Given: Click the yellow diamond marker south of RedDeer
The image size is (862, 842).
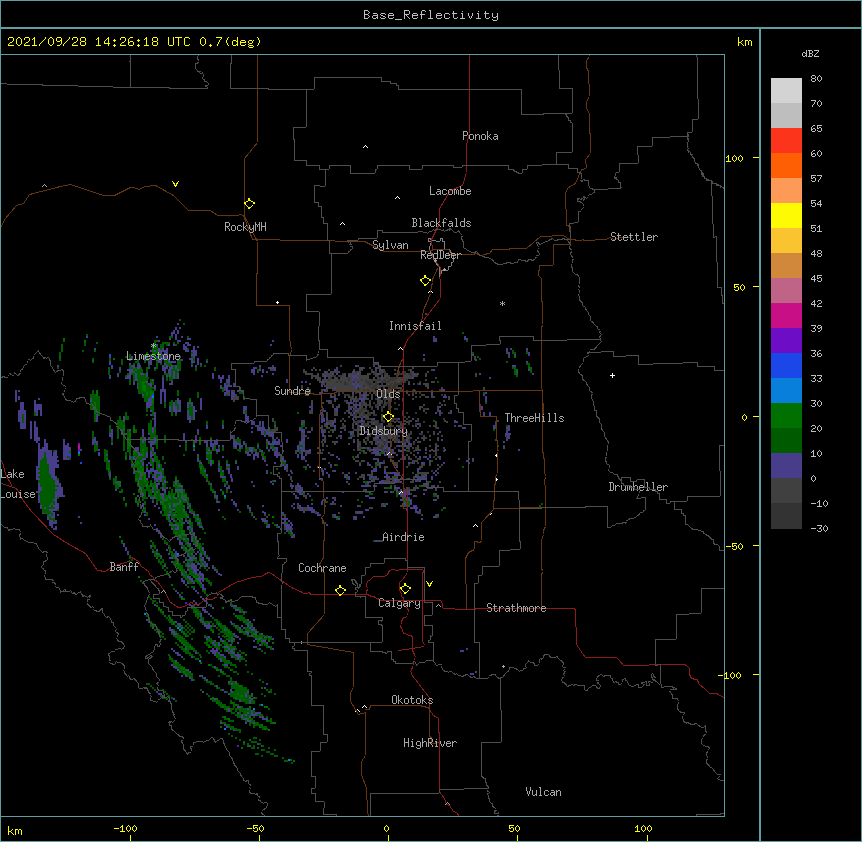Looking at the screenshot, I should coord(426,281).
